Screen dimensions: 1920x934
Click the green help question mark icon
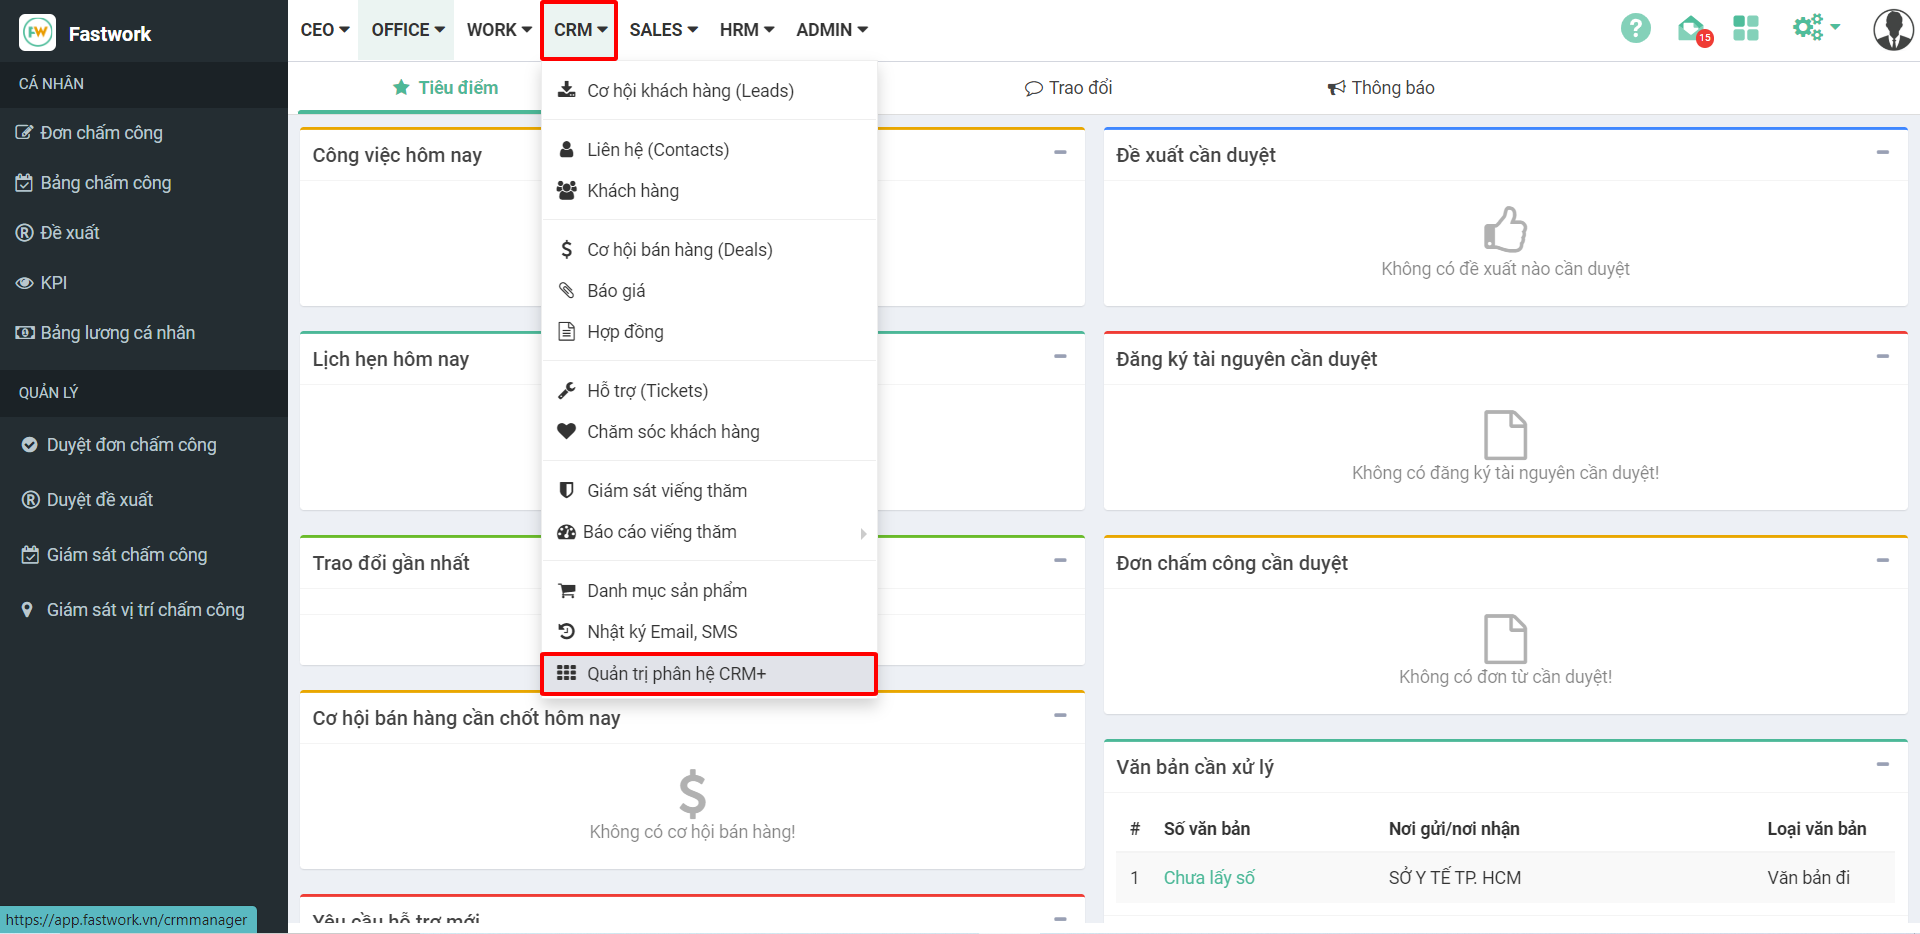pos(1635,29)
